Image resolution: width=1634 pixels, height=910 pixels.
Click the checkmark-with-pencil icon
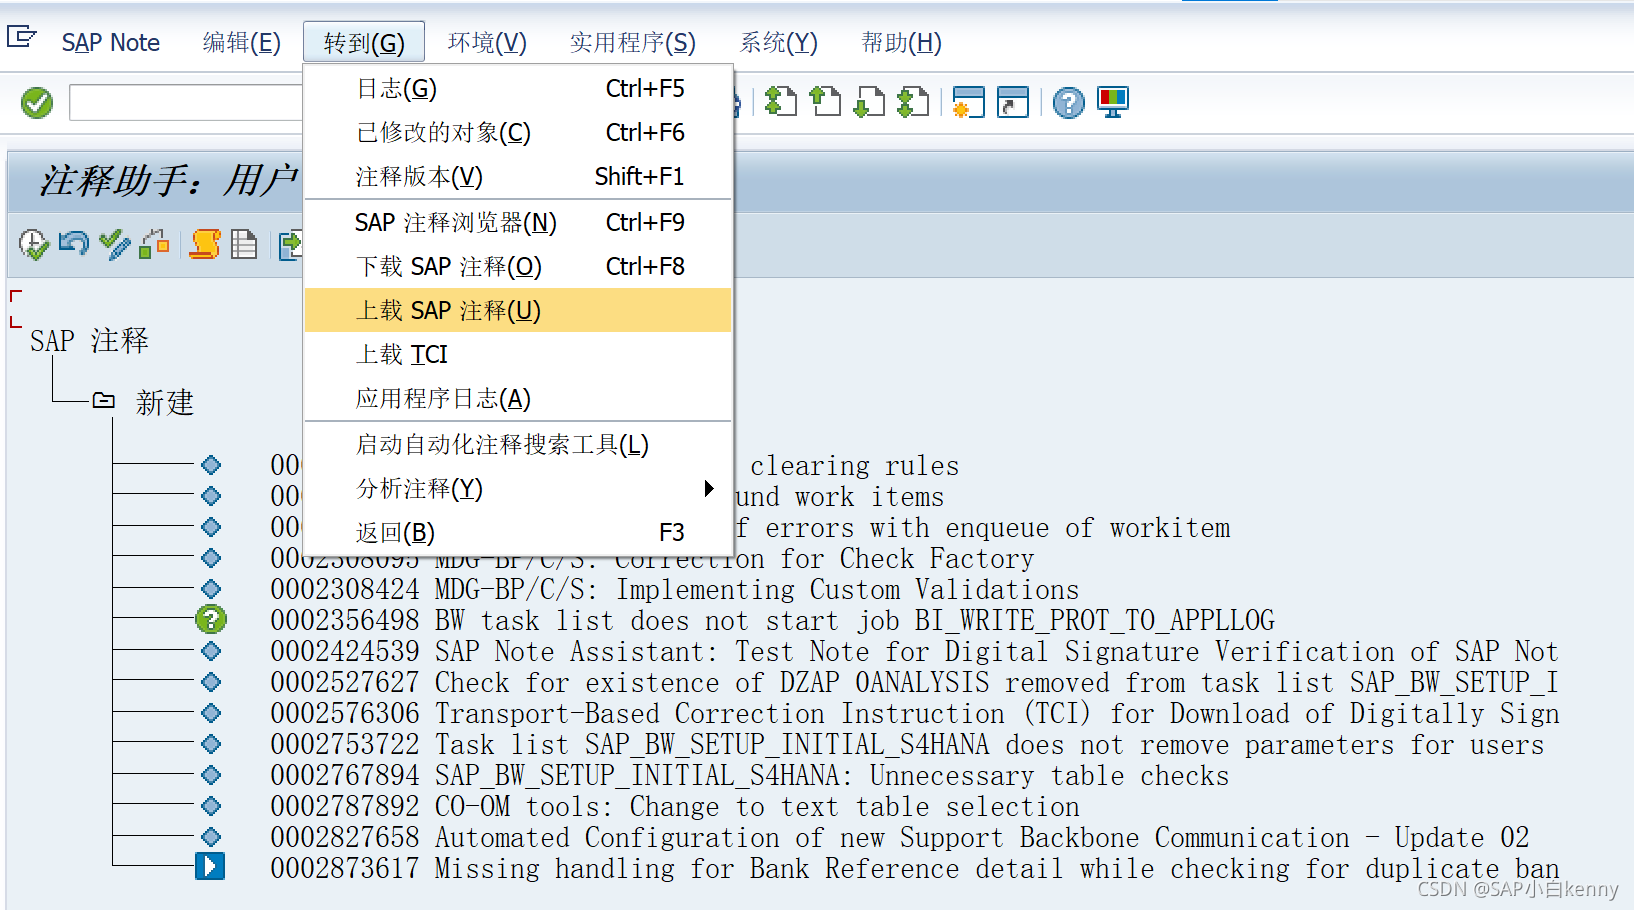[x=115, y=244]
